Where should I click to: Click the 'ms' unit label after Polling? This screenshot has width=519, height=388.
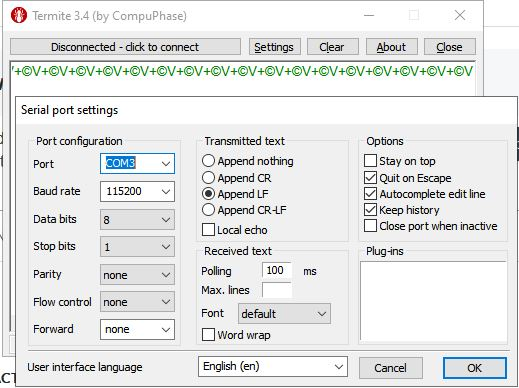coord(310,271)
